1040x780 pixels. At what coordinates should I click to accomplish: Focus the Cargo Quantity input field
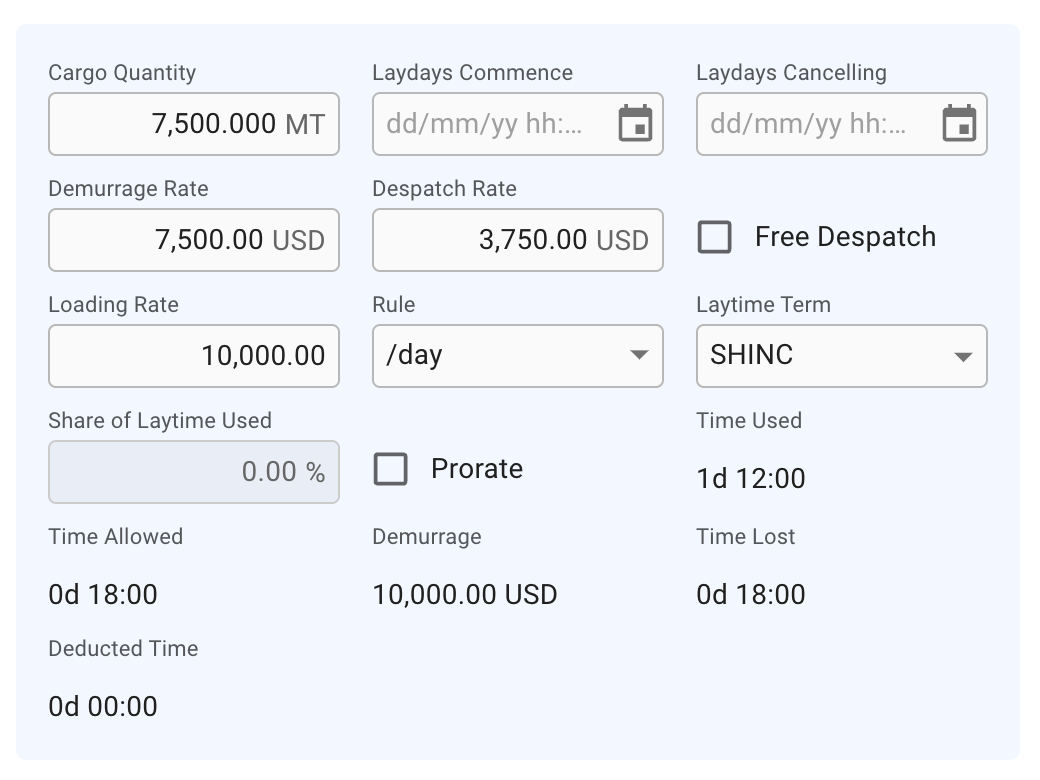(193, 124)
